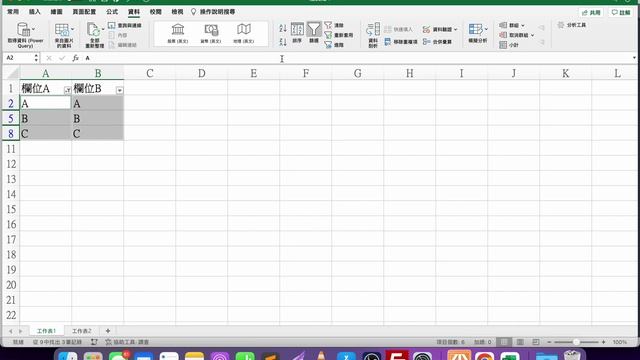The image size is (640, 360).
Task: Click Remove Duplicates
Action: tap(401, 42)
